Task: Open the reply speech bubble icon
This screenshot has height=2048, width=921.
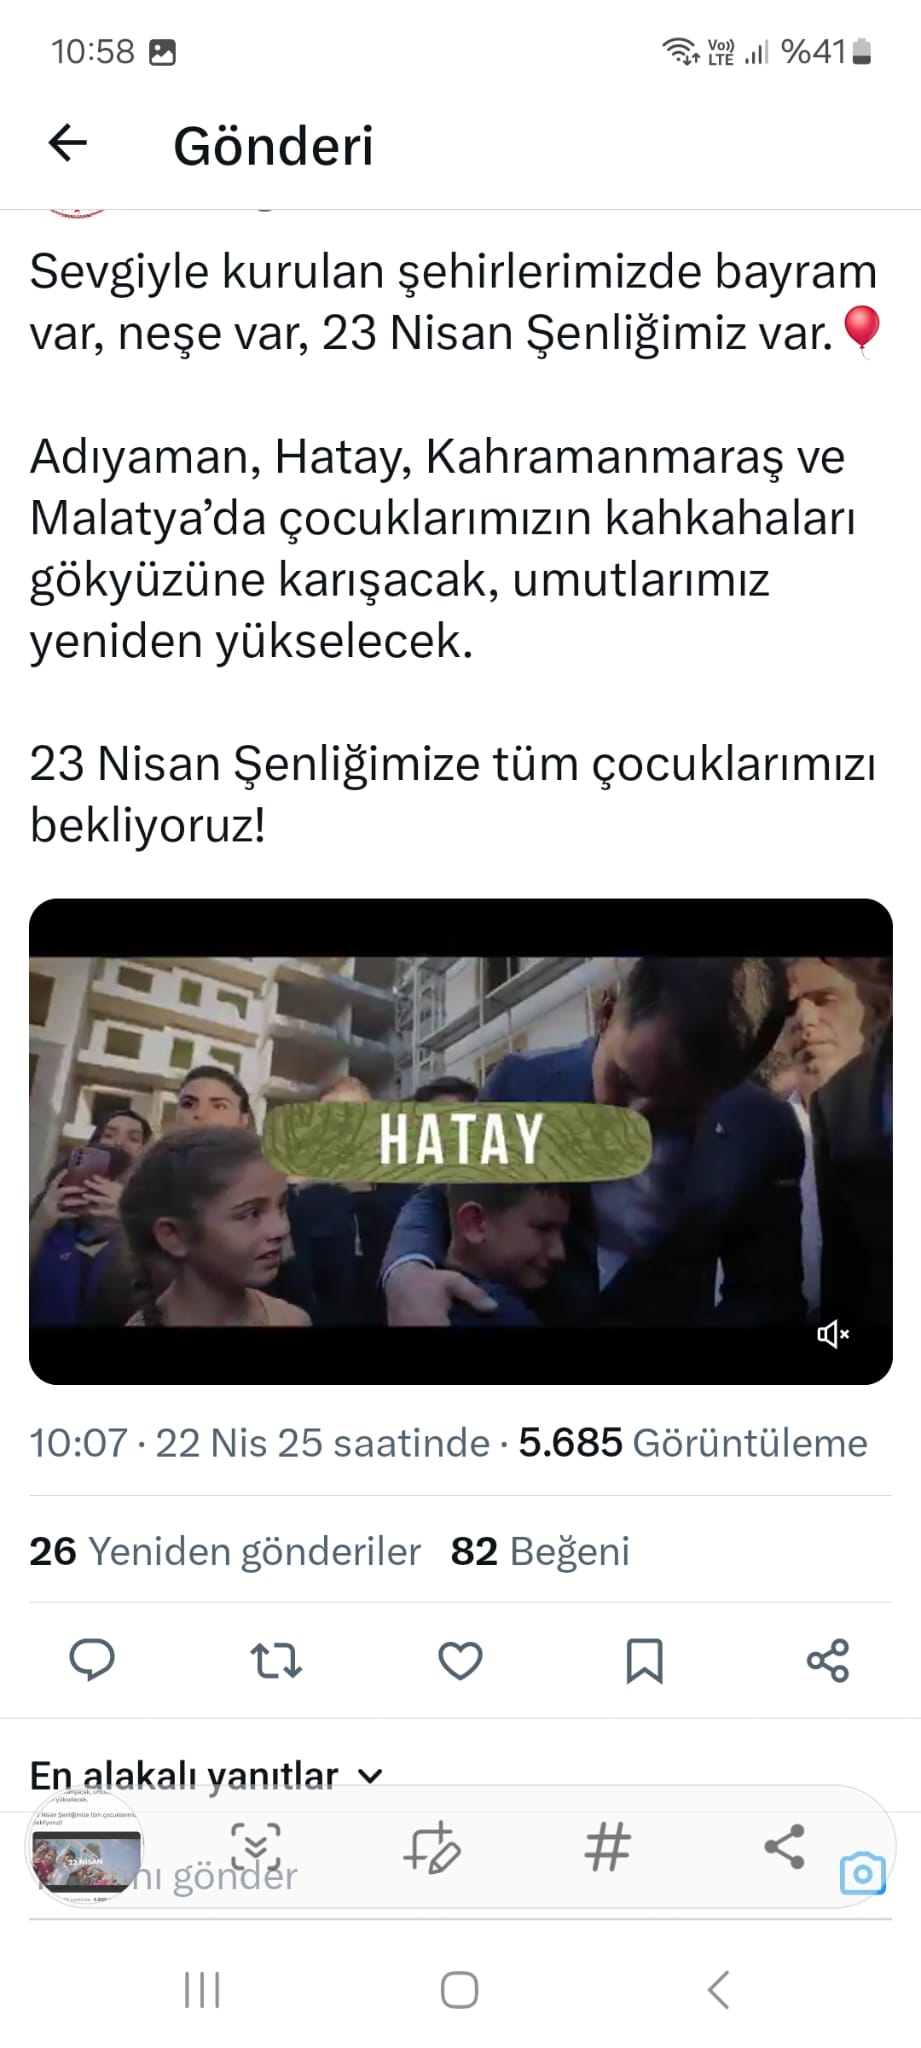Action: (92, 1661)
